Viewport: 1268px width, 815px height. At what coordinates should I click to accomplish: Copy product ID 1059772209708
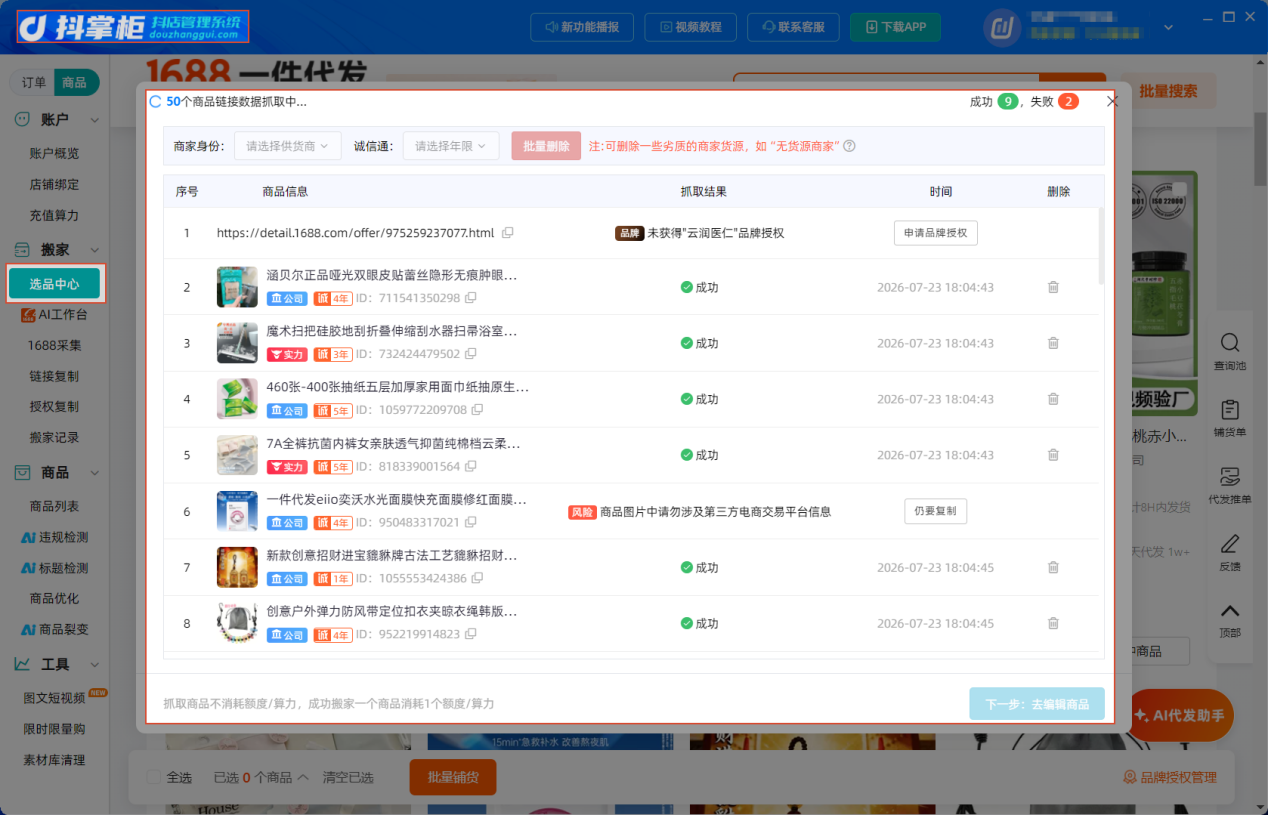(x=478, y=410)
